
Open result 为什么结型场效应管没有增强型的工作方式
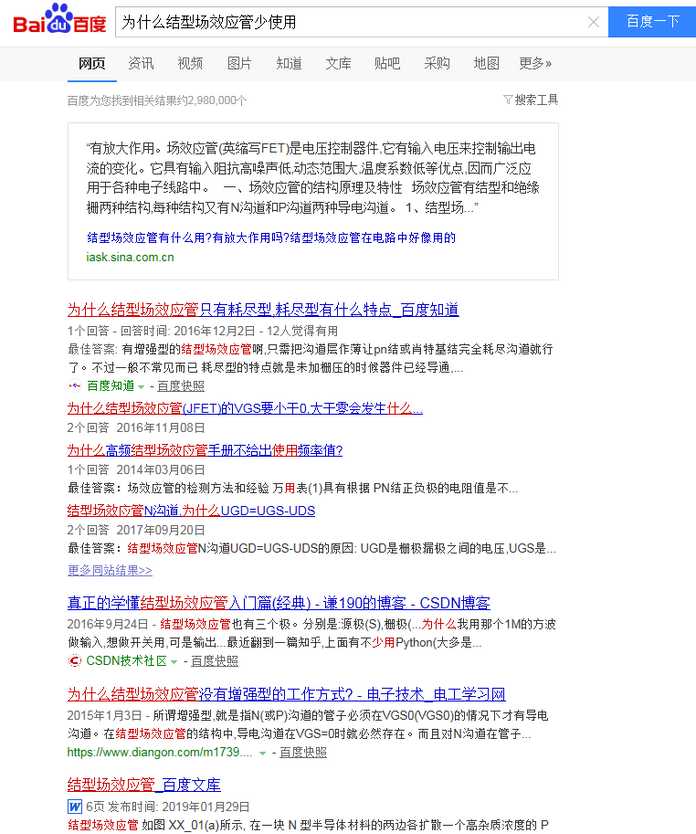pos(286,694)
